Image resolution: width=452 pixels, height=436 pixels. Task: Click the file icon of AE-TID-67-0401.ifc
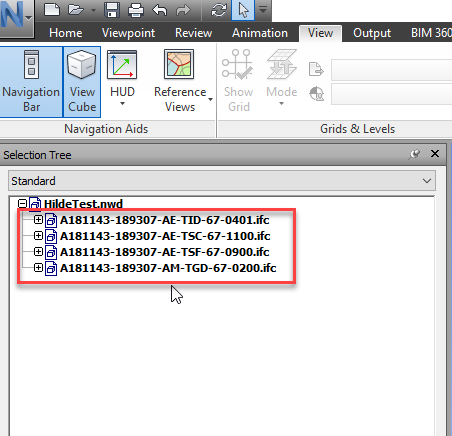(x=51, y=220)
